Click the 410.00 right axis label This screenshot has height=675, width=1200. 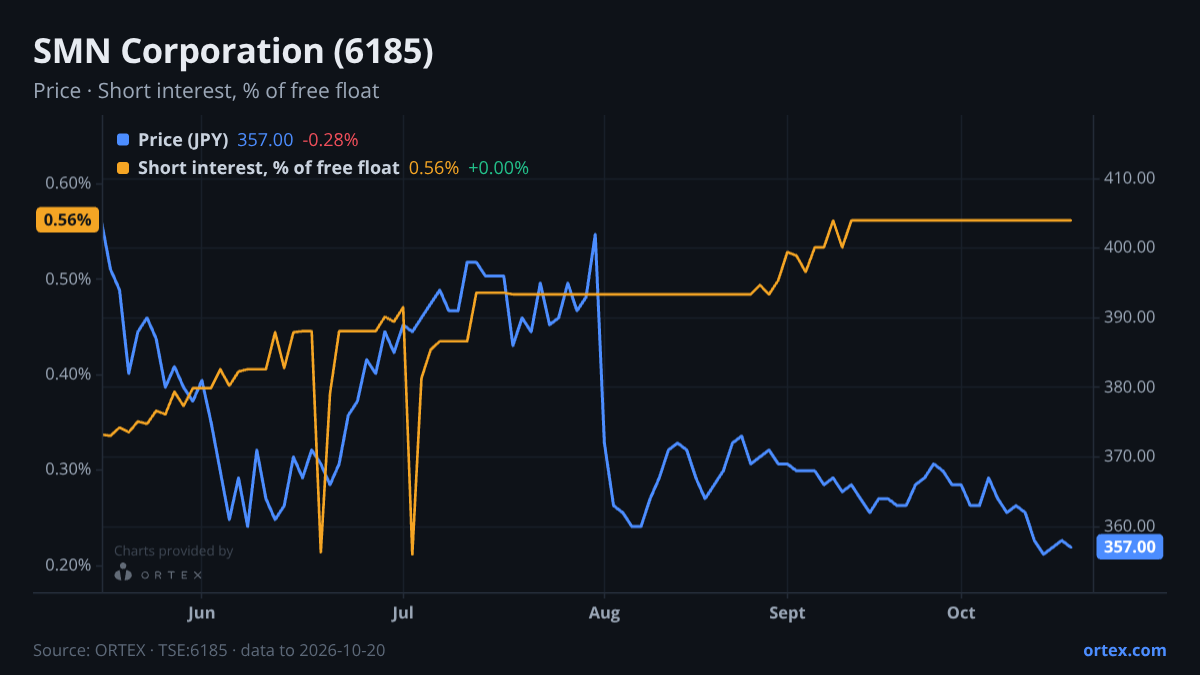click(x=1130, y=178)
